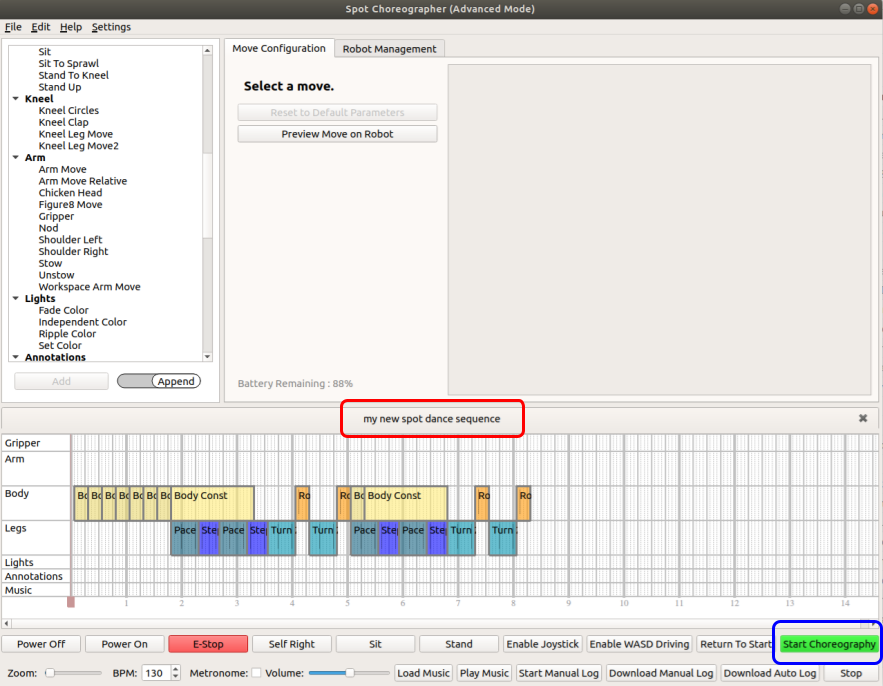Enable the Metronome checkbox
Image resolution: width=883 pixels, height=686 pixels.
pos(256,673)
